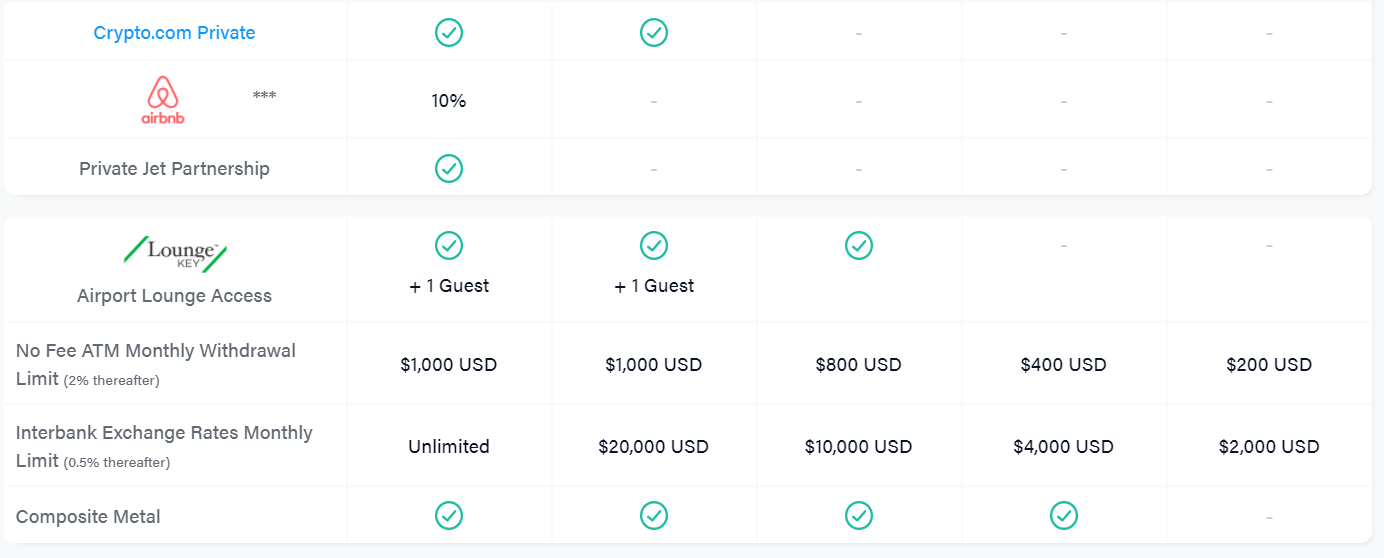Click second column Crypto.com Private checkmark
The image size is (1384, 558).
click(654, 33)
